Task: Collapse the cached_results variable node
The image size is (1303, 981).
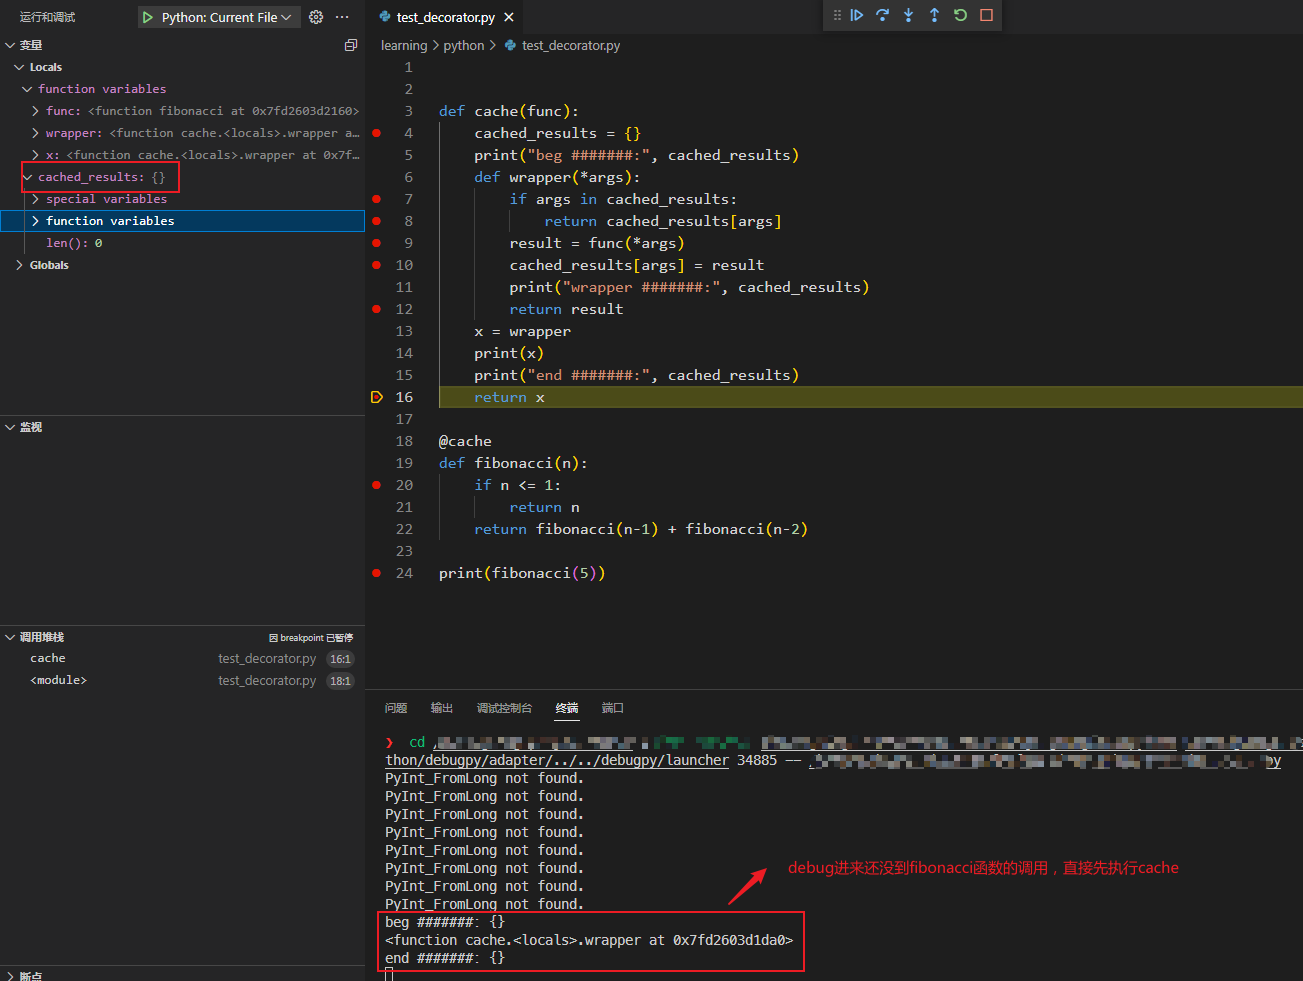Action: pyautogui.click(x=27, y=177)
